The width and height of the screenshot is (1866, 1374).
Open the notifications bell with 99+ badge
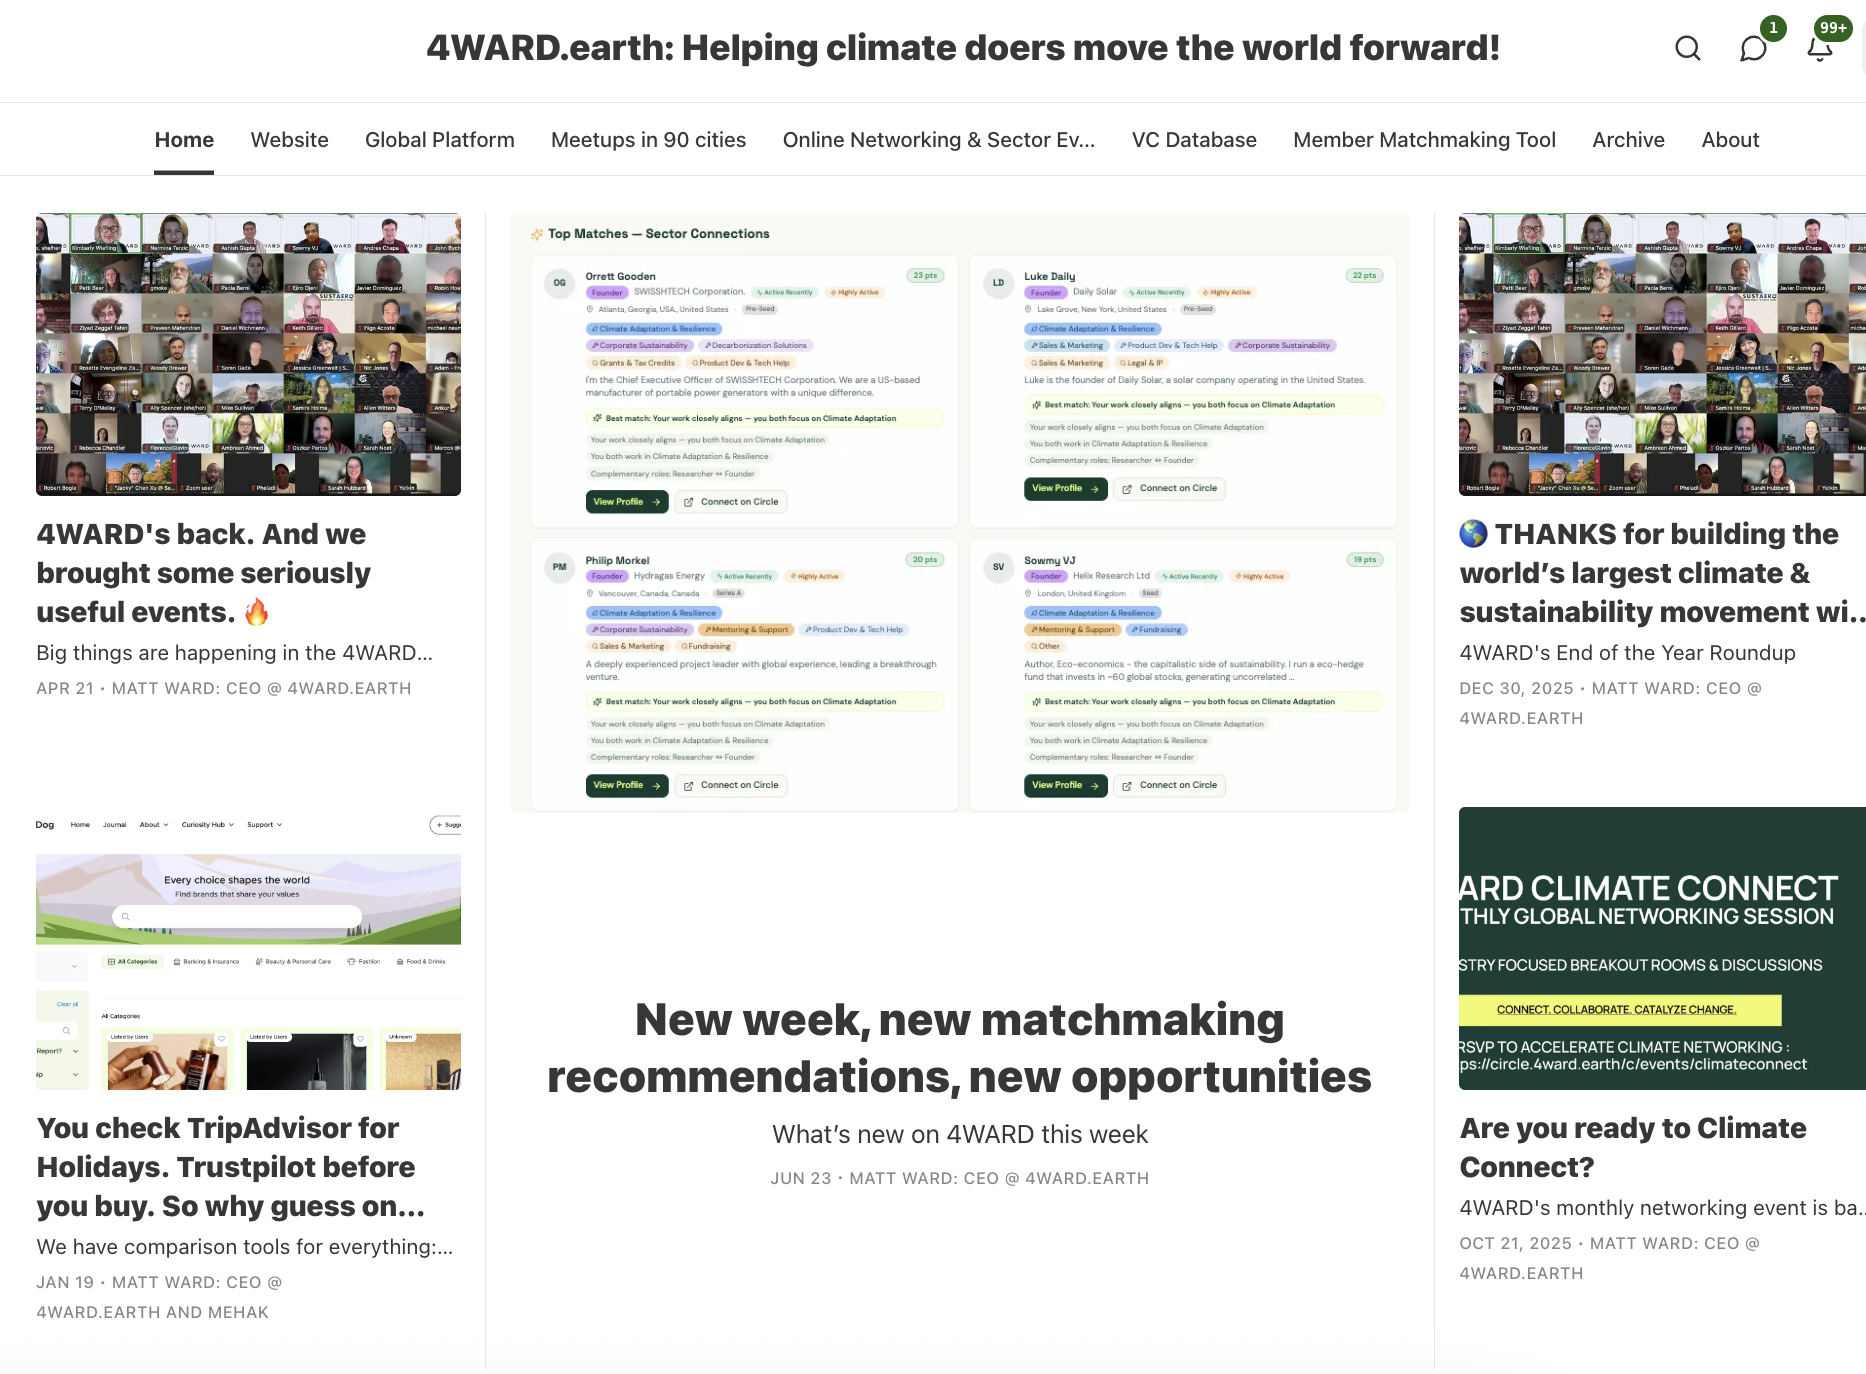point(1820,48)
